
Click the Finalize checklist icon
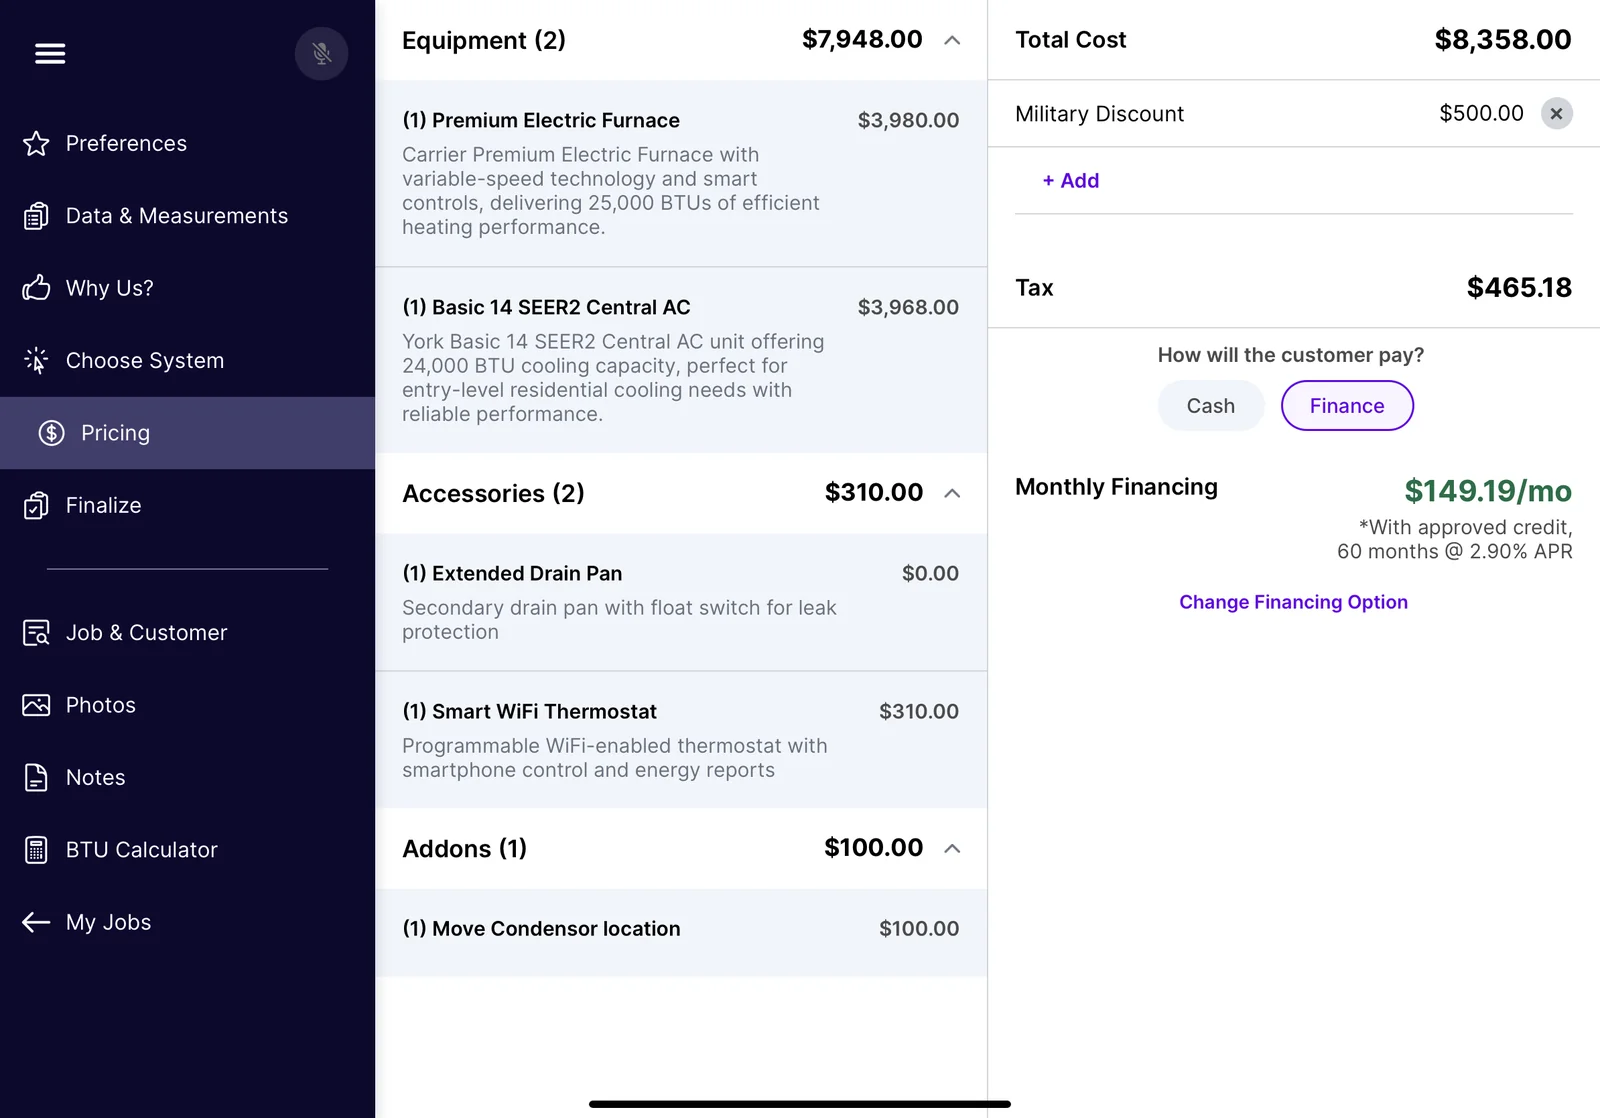36,505
